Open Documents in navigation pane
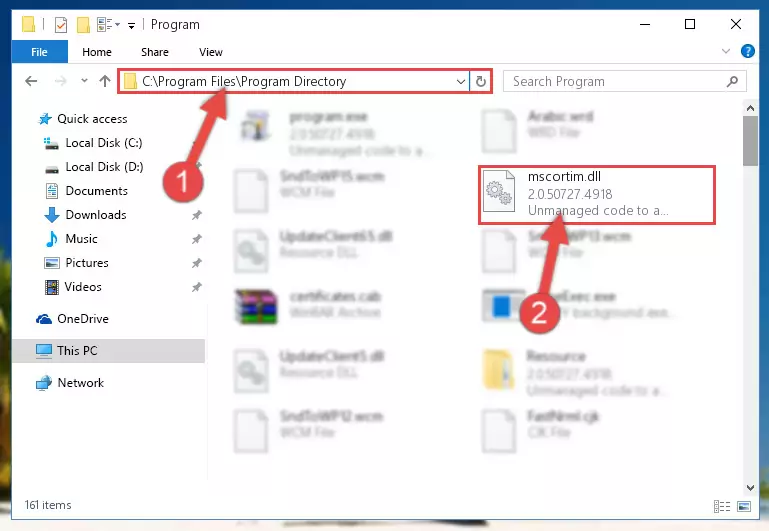The image size is (769, 531). [x=96, y=191]
